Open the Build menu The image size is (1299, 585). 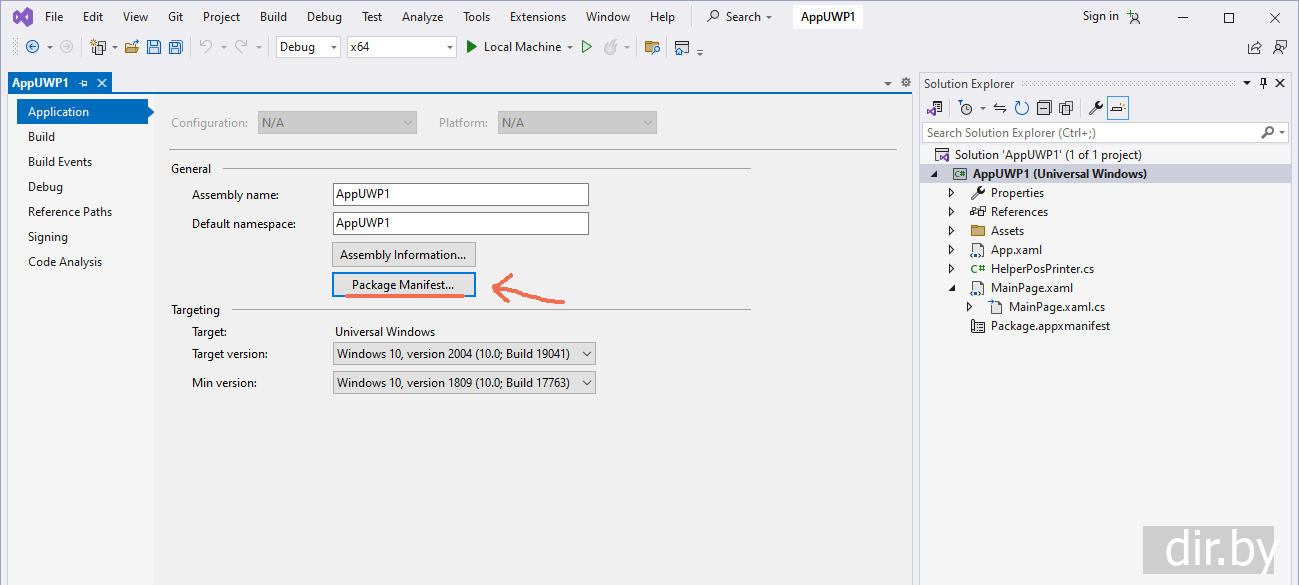click(x=273, y=17)
